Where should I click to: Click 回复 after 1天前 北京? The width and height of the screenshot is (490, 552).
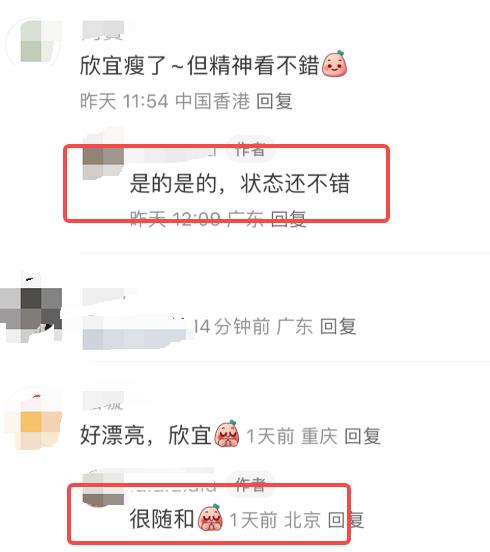(346, 520)
